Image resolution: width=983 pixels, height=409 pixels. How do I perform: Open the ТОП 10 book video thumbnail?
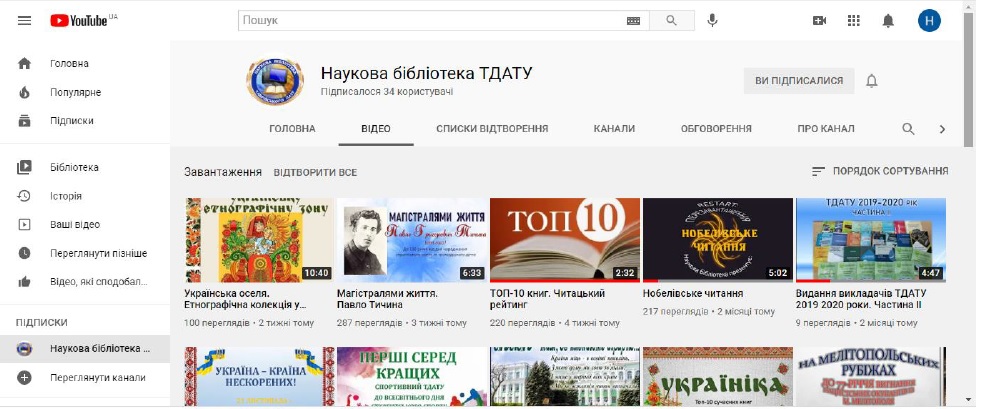coord(565,240)
